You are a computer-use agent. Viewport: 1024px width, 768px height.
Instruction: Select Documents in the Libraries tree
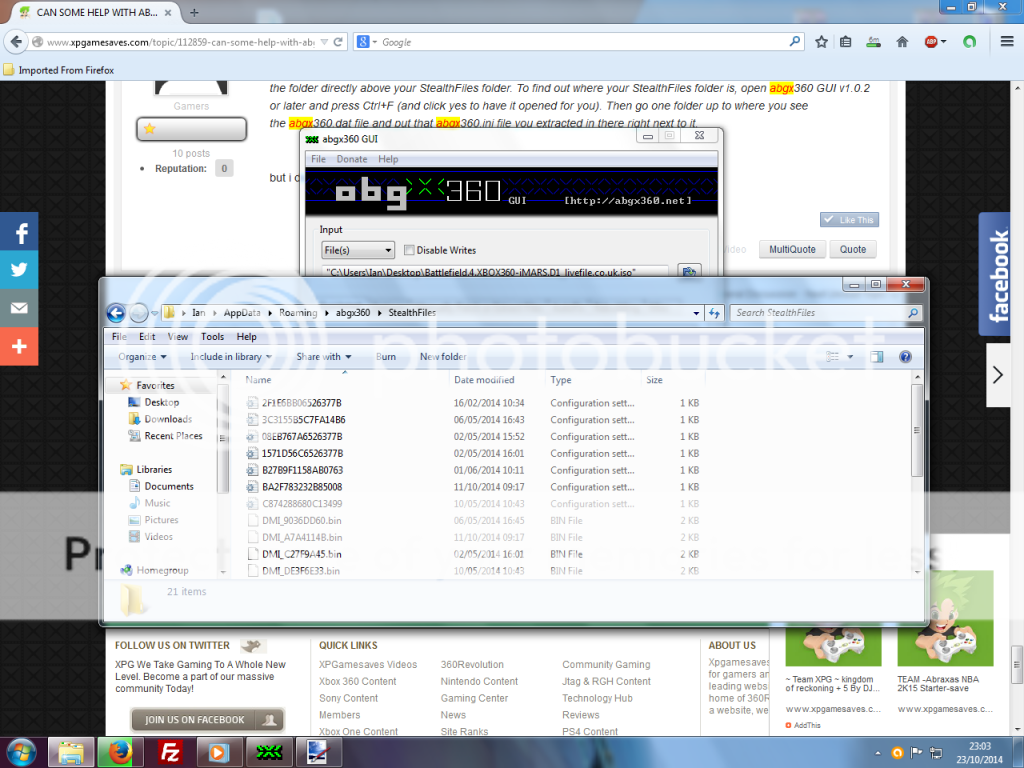click(x=169, y=486)
